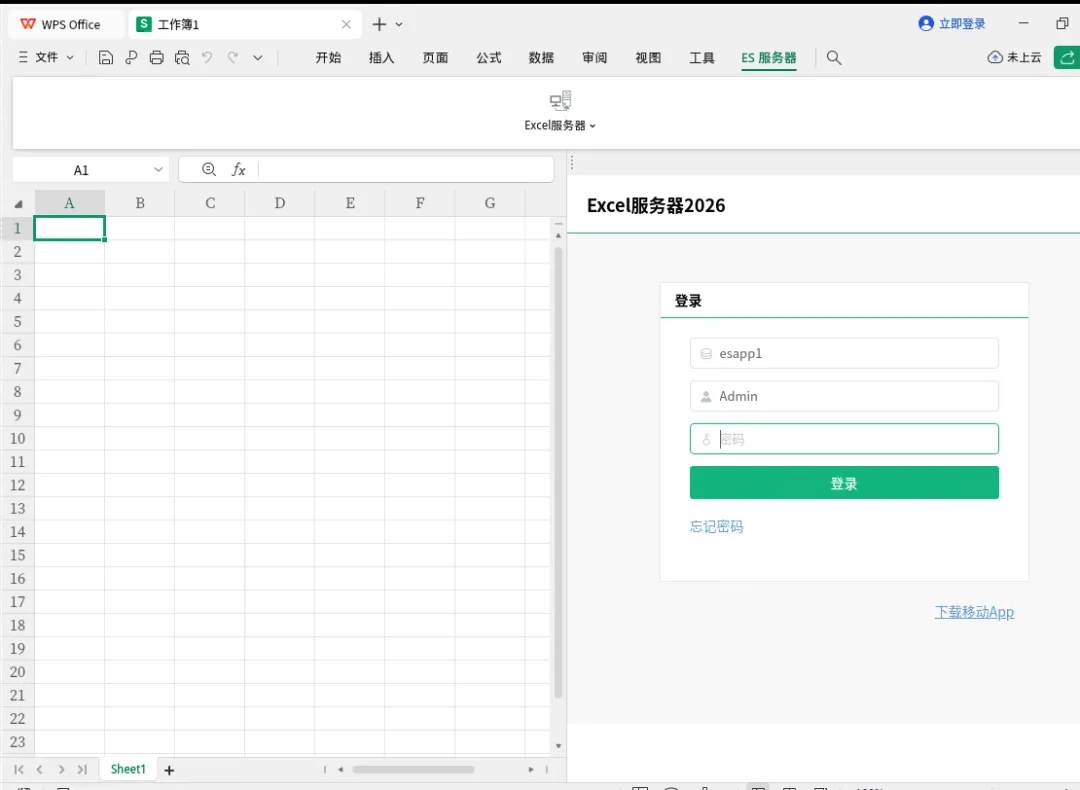This screenshot has width=1080, height=790.
Task: Click the new tab plus button
Action: point(379,24)
